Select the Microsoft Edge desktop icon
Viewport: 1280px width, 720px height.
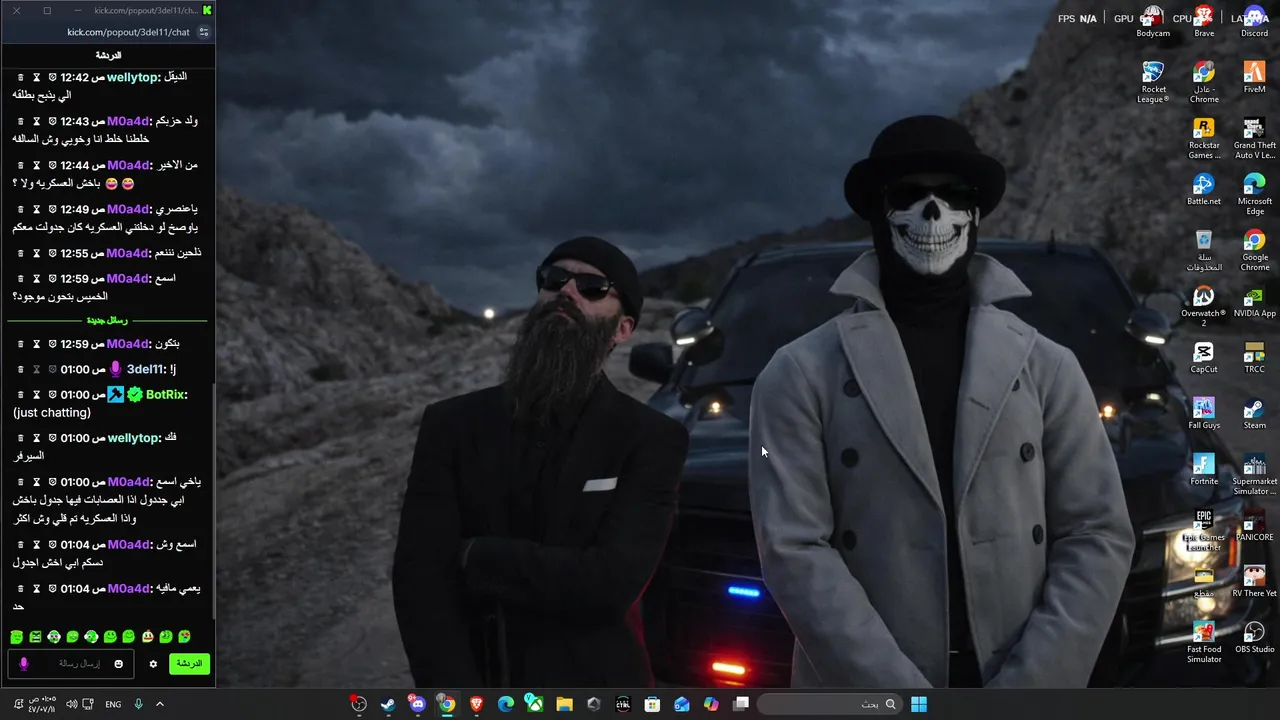pos(1254,194)
